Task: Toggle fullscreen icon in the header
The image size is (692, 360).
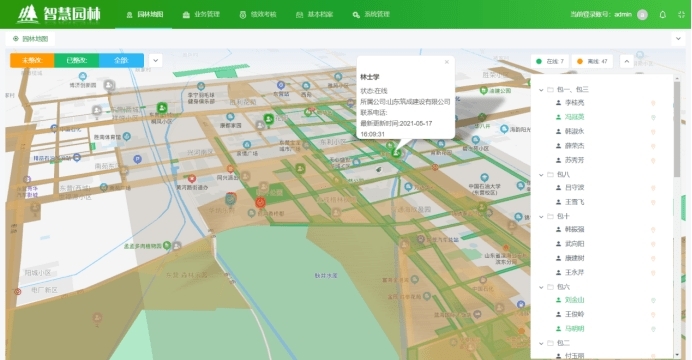Action: [x=681, y=15]
